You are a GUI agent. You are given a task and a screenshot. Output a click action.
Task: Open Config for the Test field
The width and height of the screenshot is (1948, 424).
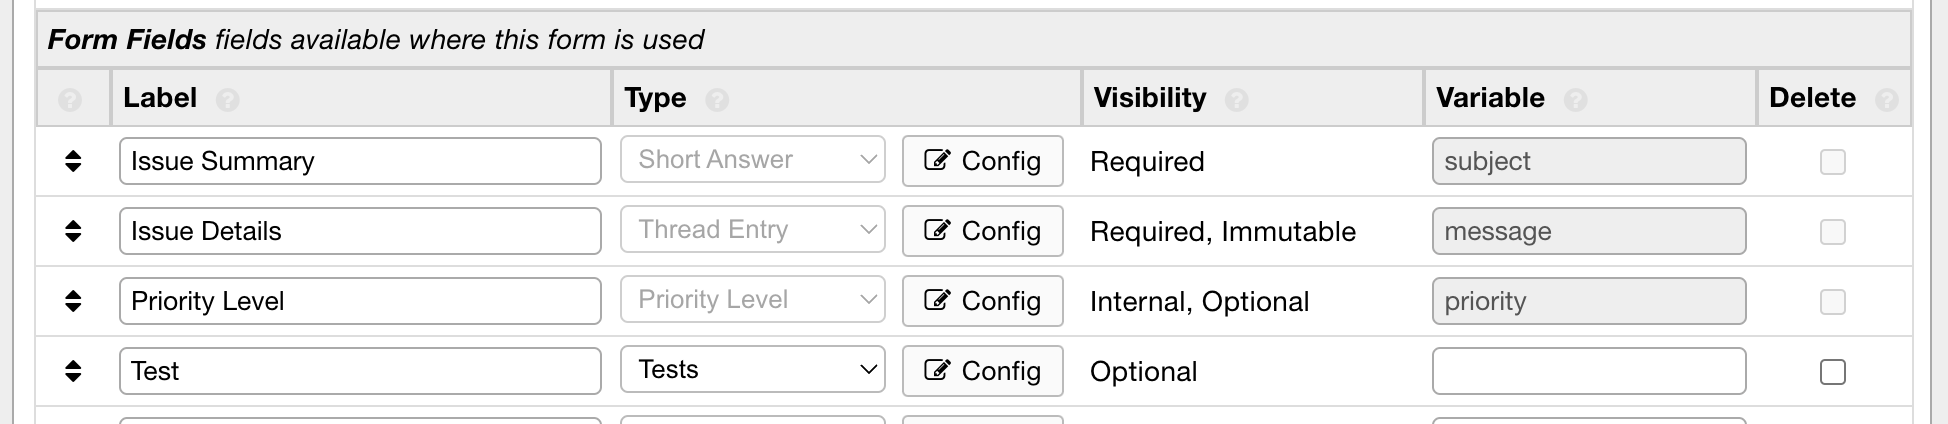(982, 371)
